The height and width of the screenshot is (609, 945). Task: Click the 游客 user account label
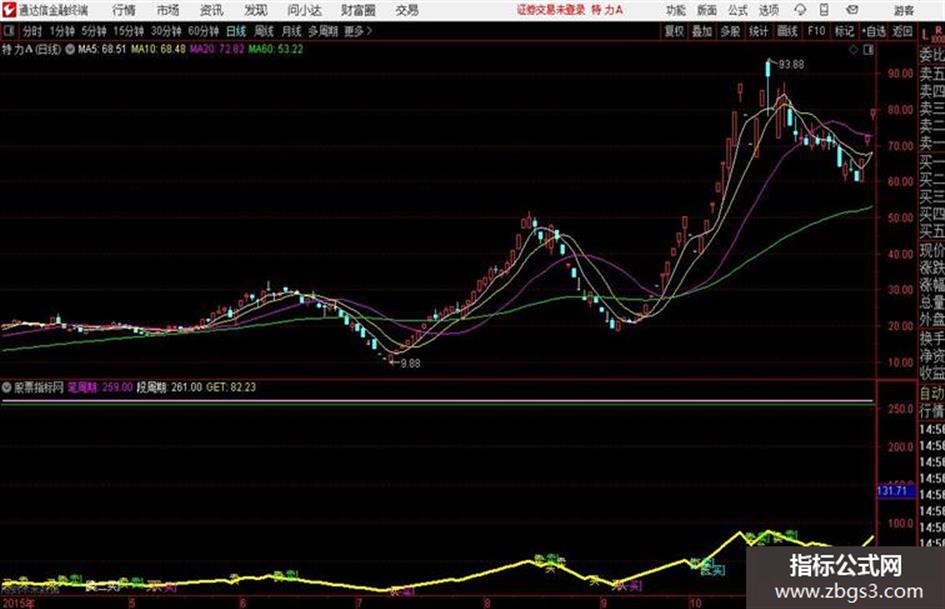904,10
